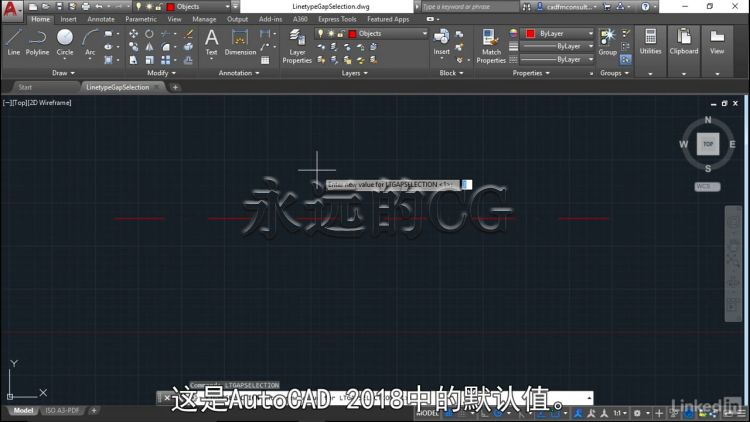750x422 pixels.
Task: Toggle group selection on/off in Groups panel
Action: (x=626, y=60)
